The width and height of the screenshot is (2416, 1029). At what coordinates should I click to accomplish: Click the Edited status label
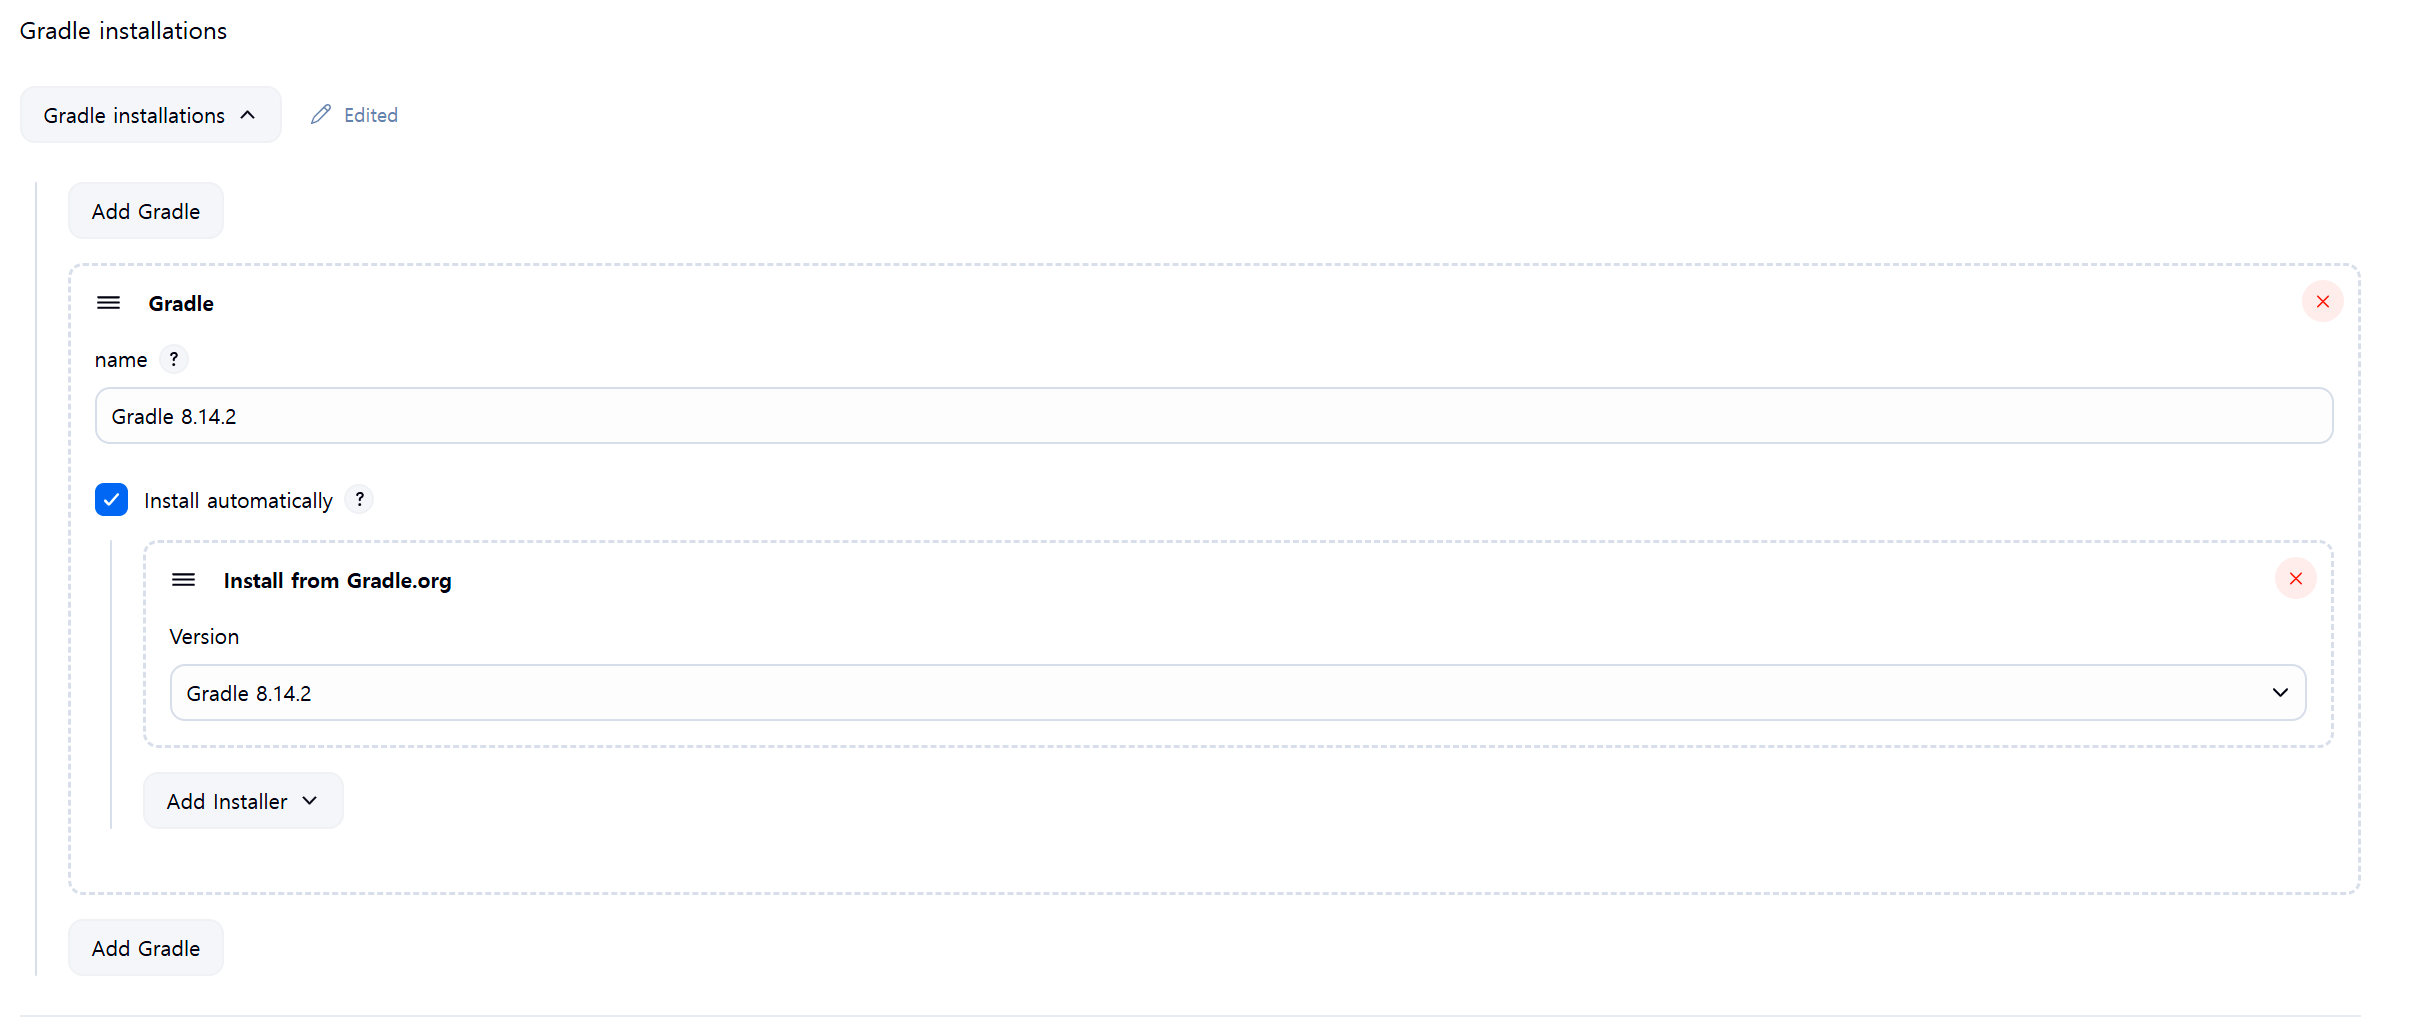click(x=371, y=115)
